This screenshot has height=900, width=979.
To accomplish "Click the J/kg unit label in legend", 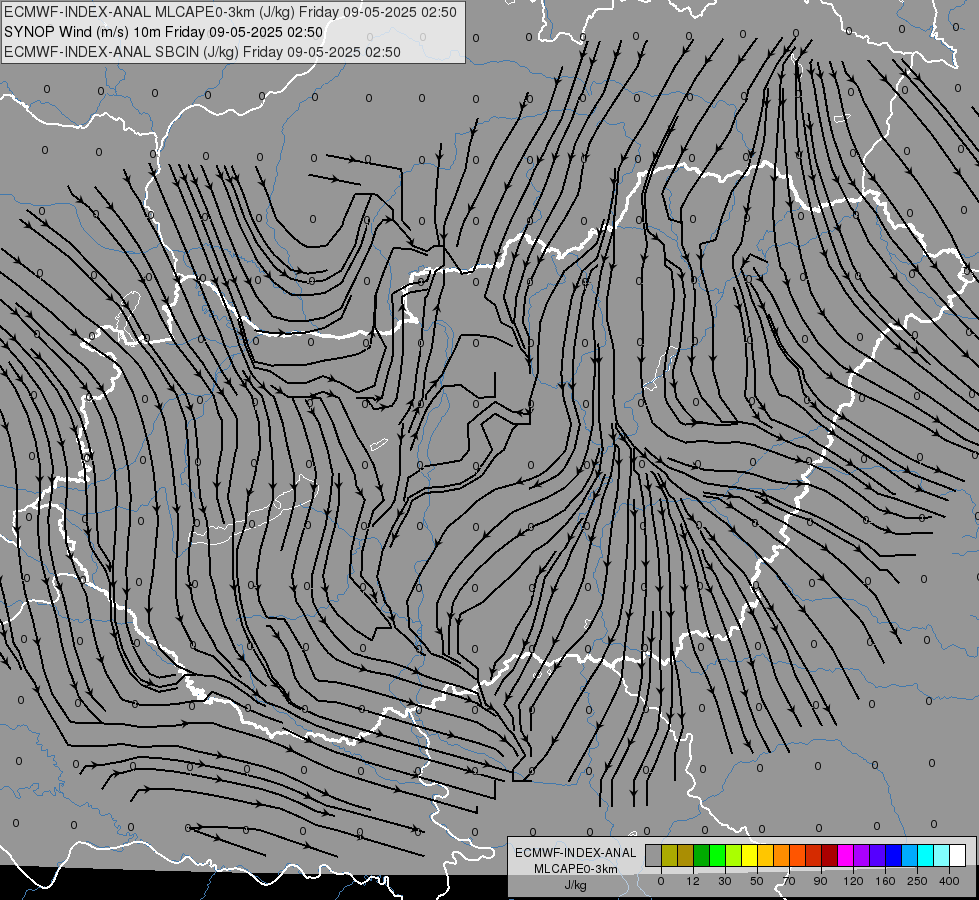I will pyautogui.click(x=576, y=885).
